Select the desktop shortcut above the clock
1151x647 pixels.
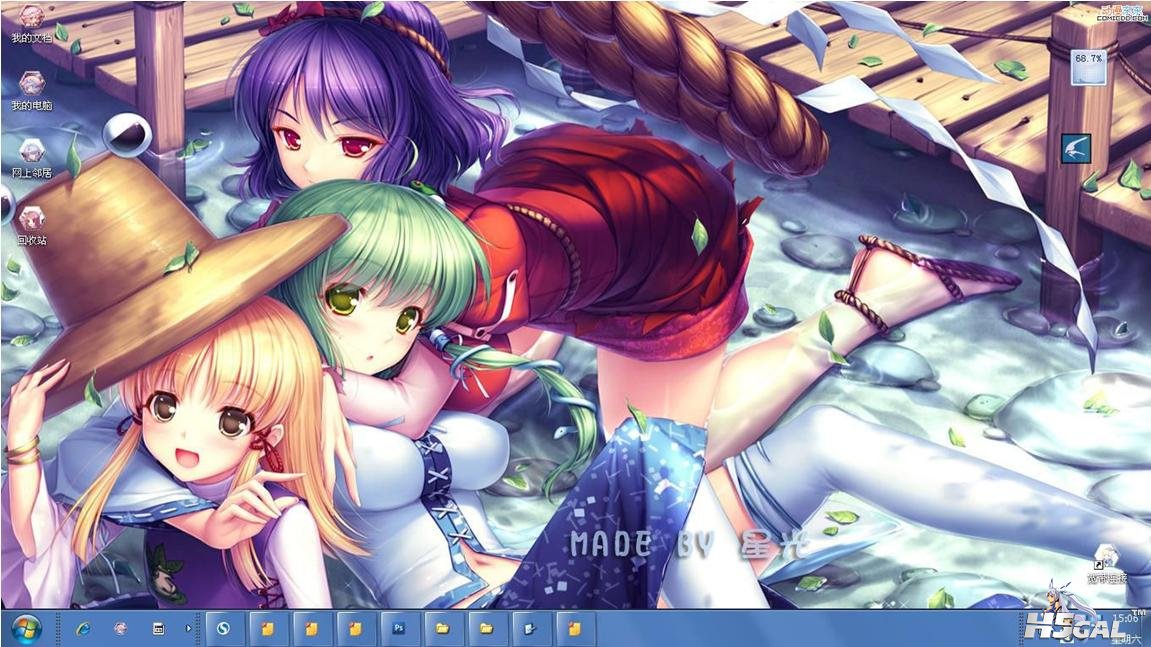[1107, 562]
